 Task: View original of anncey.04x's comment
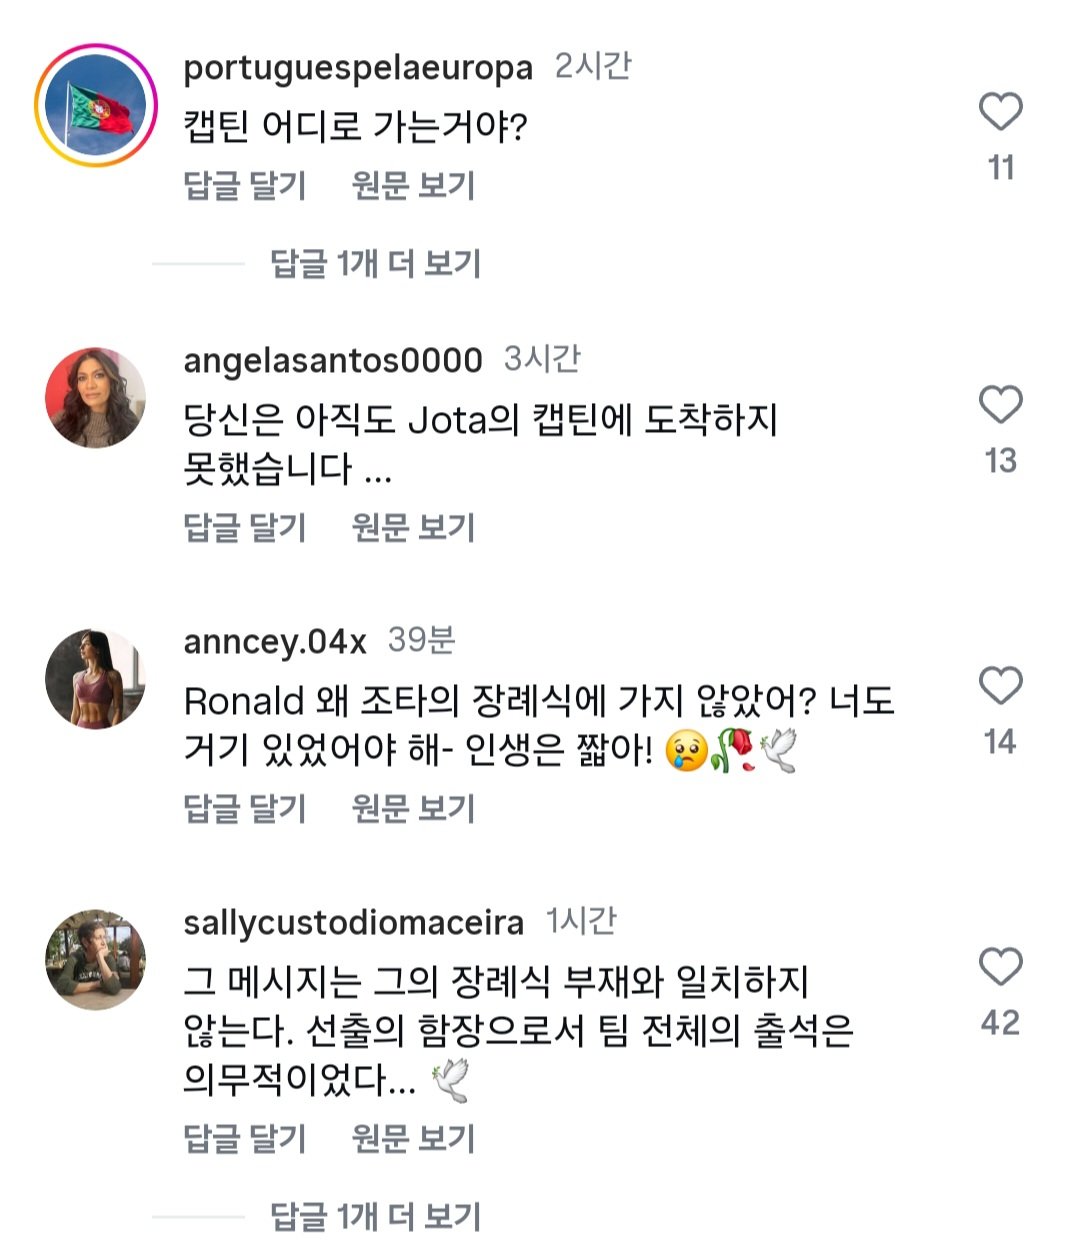413,809
